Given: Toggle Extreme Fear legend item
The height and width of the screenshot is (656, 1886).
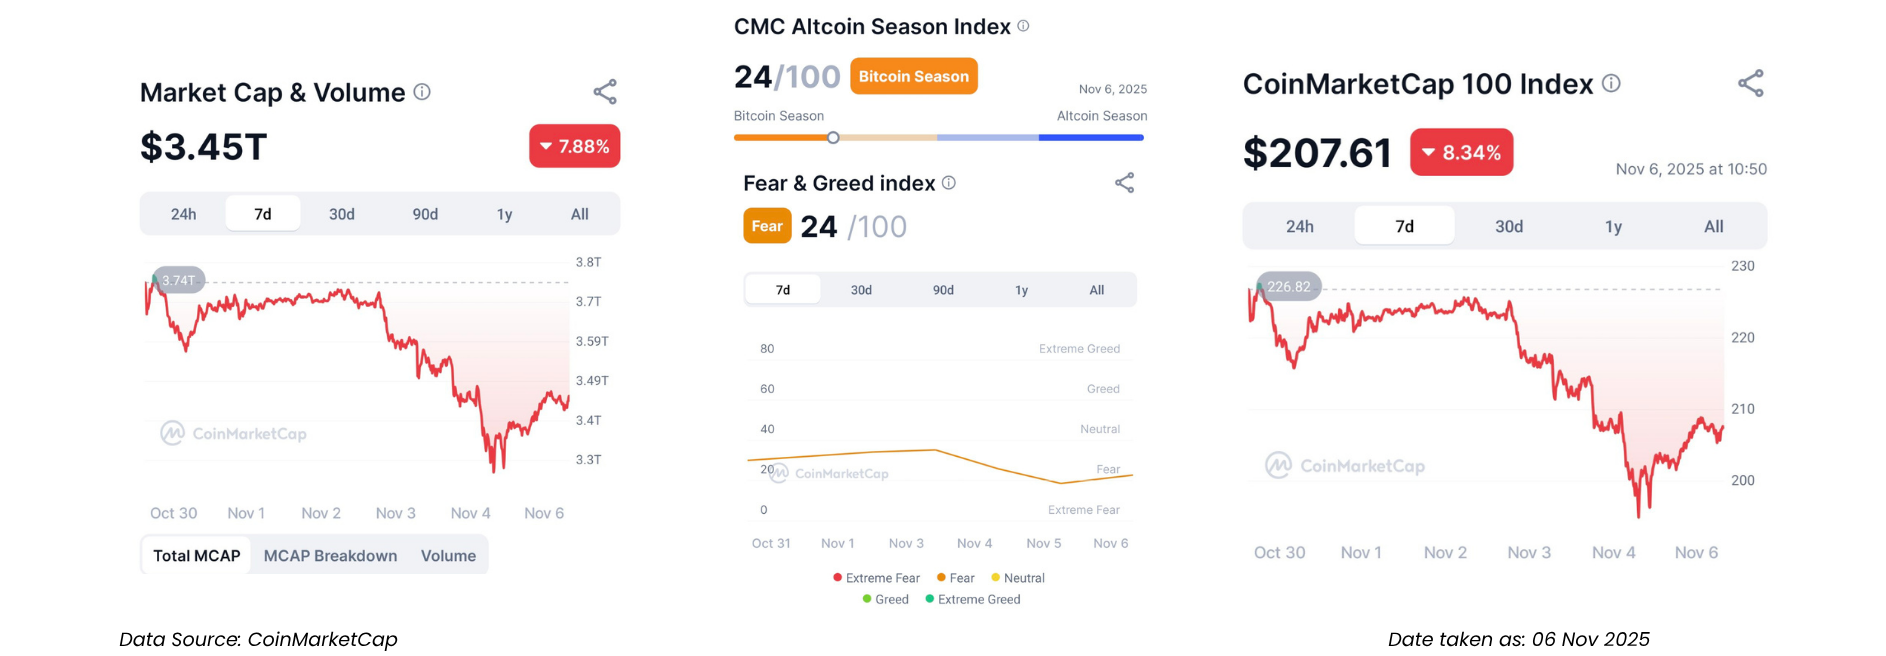Looking at the screenshot, I should click(x=876, y=578).
